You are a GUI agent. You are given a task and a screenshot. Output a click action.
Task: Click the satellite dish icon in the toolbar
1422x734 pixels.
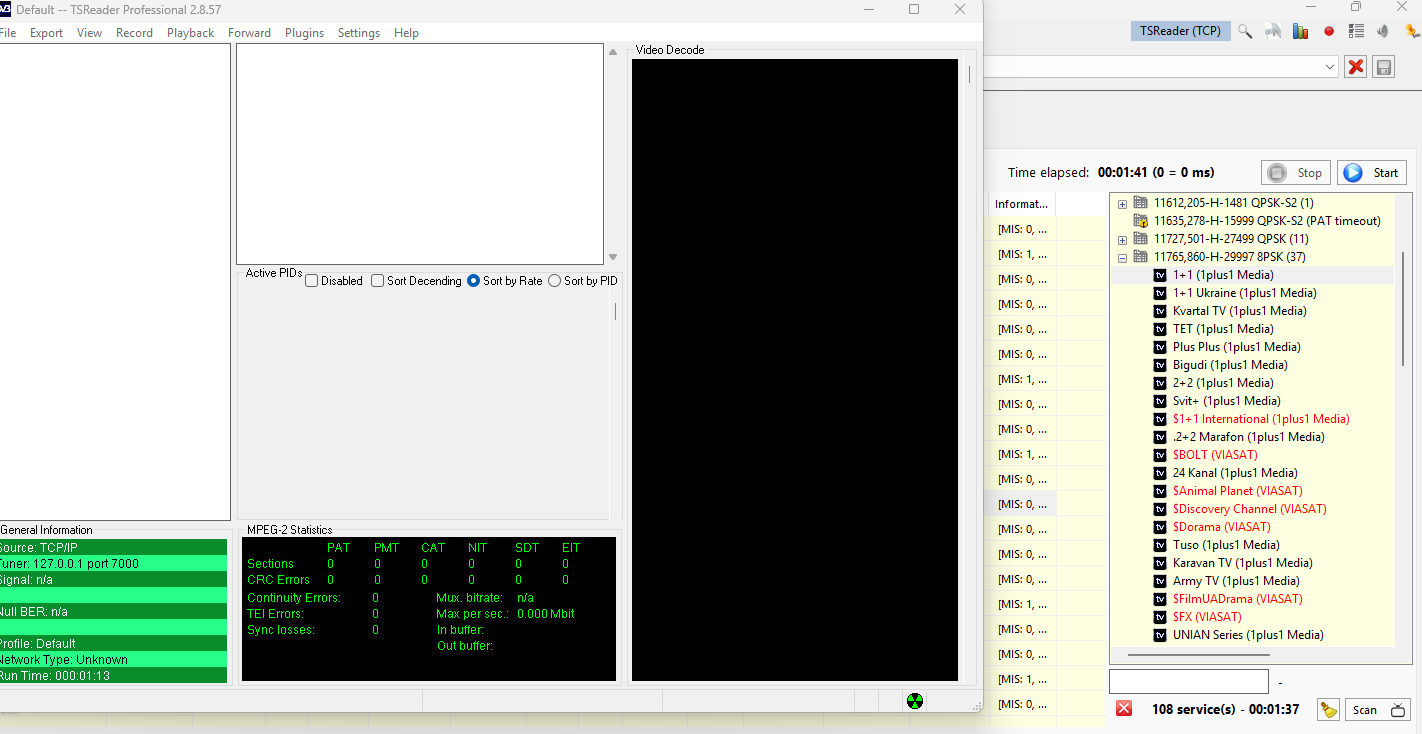1273,31
